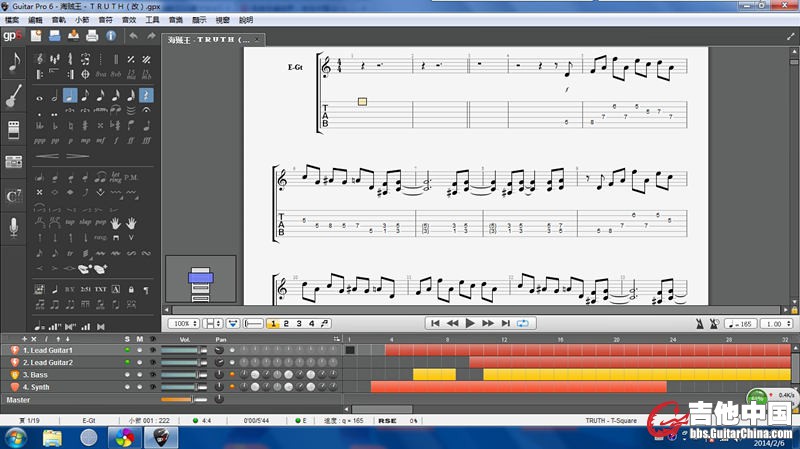Open the page layout view dropdown
This screenshot has height=449, width=800.
[x=212, y=323]
